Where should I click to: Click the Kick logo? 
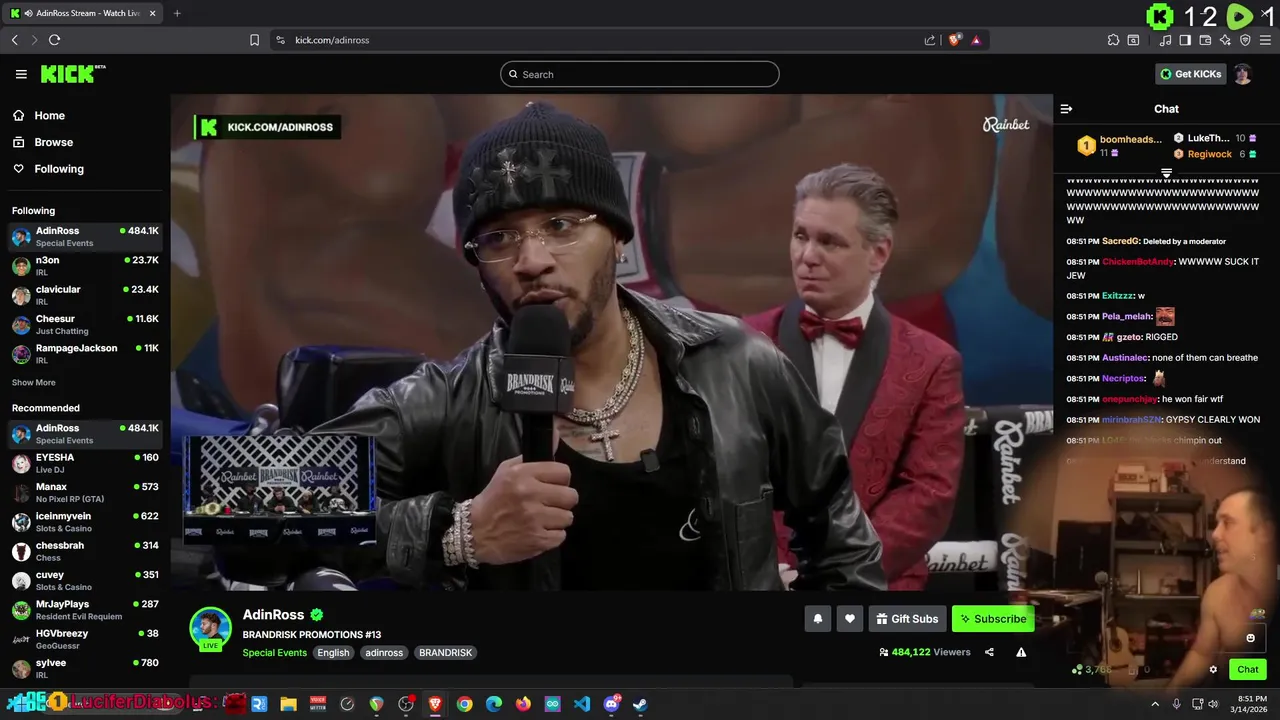72,74
